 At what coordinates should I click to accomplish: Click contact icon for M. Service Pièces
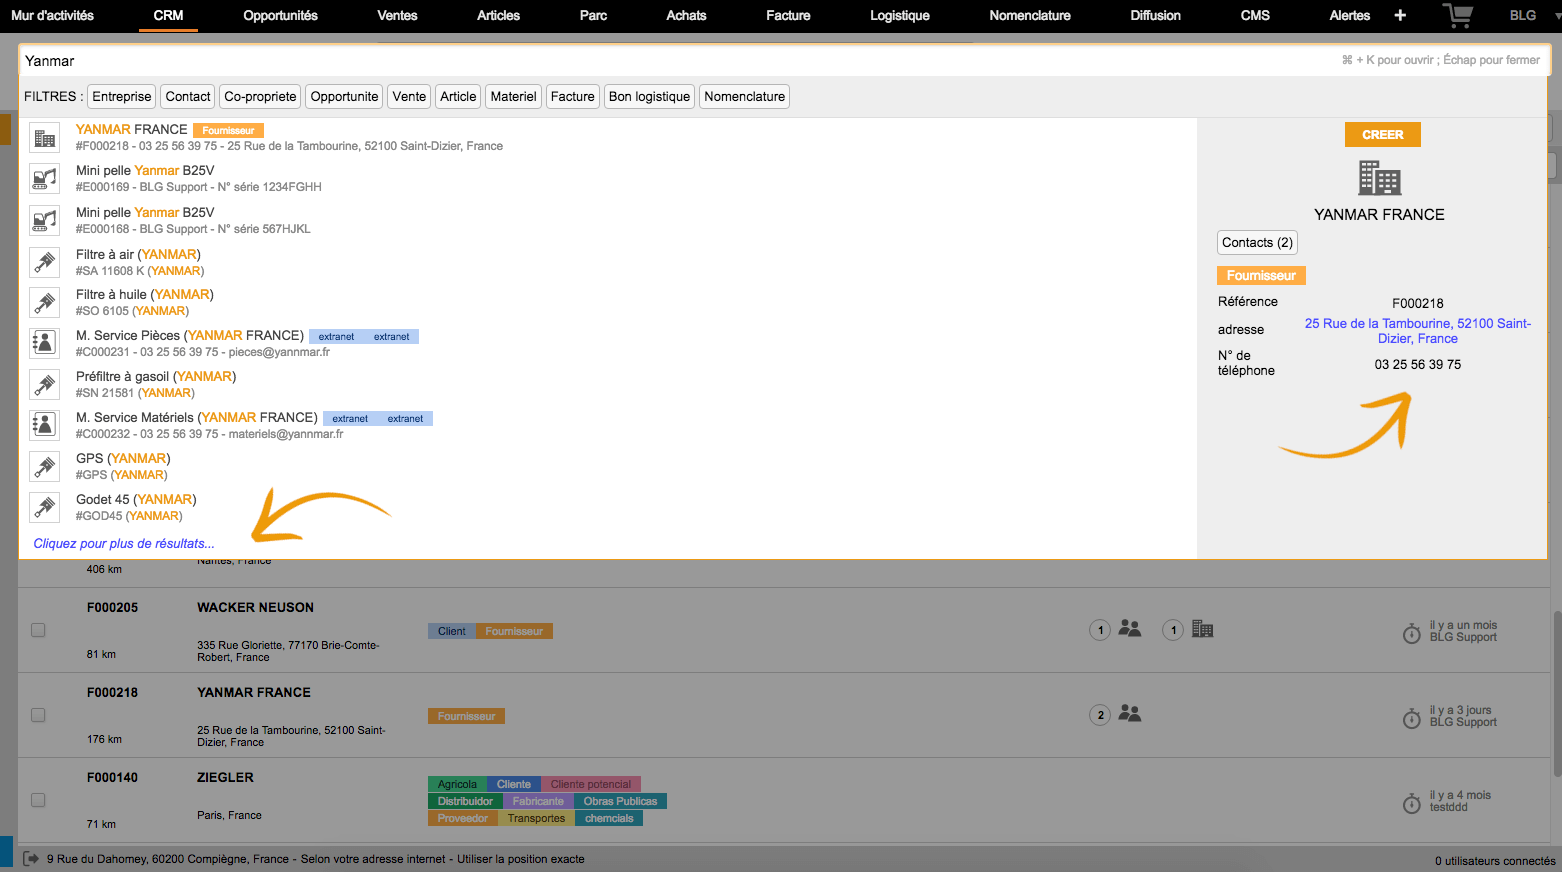[x=44, y=344]
